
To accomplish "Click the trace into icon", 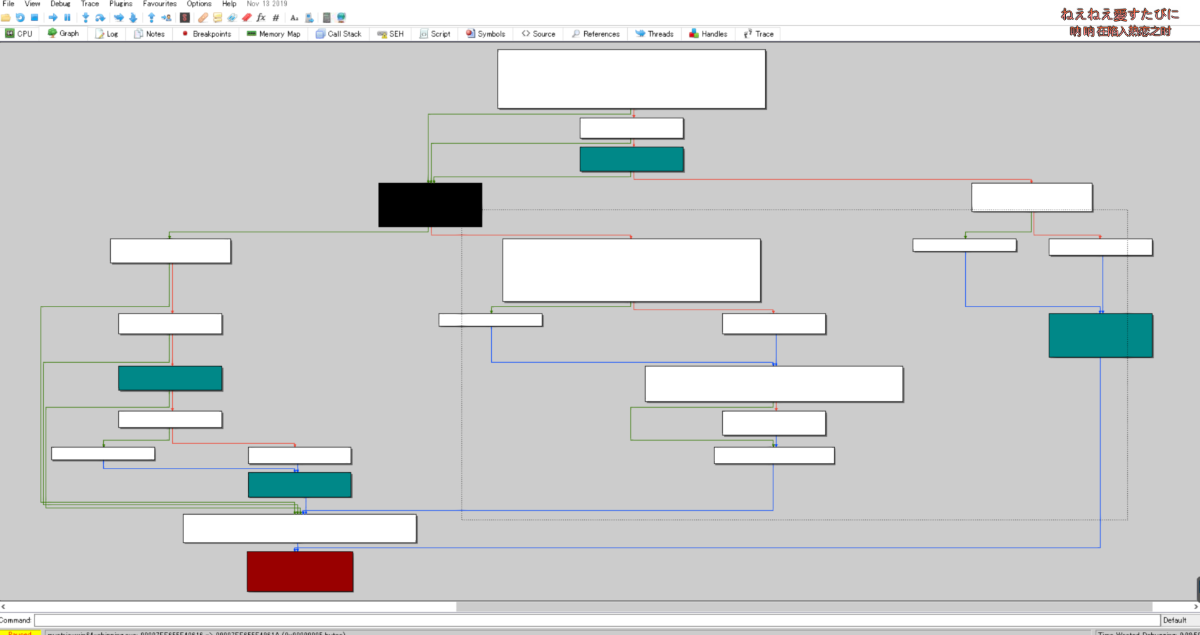I will coord(119,17).
